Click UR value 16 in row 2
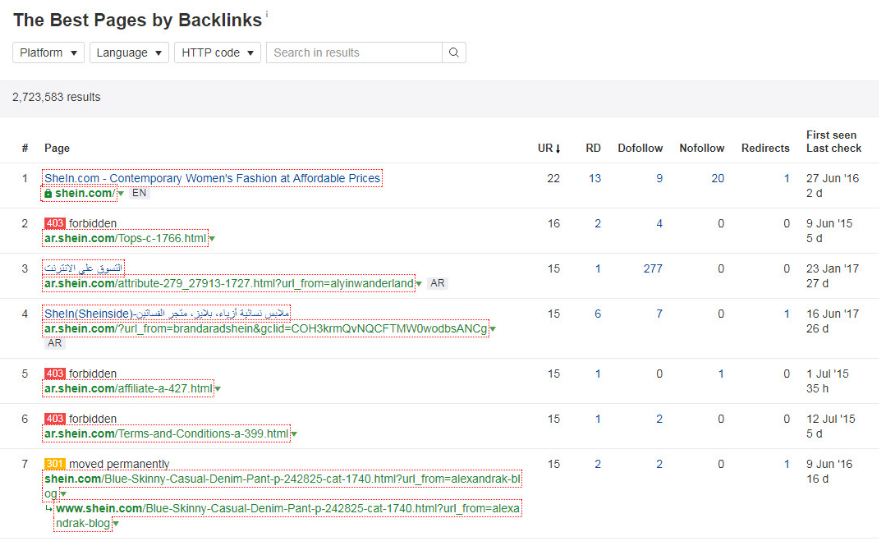This screenshot has width=879, height=544. click(x=553, y=224)
